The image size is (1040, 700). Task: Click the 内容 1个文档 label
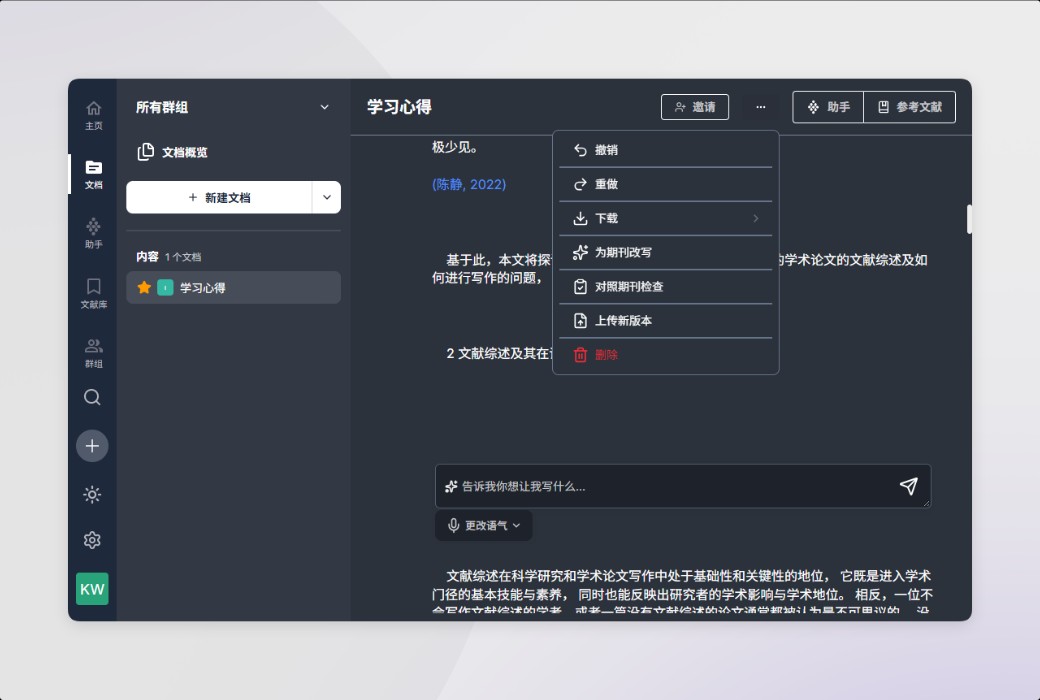(168, 257)
